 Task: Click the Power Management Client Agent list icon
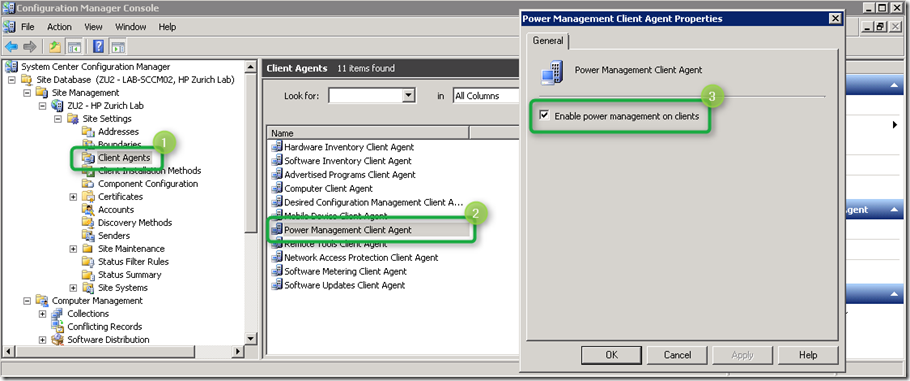pyautogui.click(x=277, y=230)
